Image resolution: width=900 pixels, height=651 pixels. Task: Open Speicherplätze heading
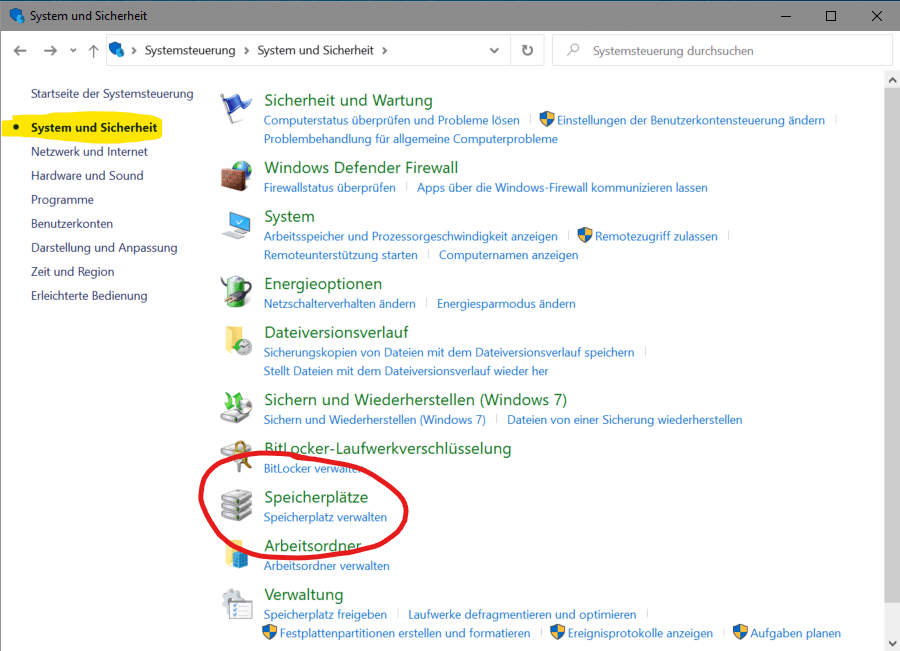pos(316,497)
